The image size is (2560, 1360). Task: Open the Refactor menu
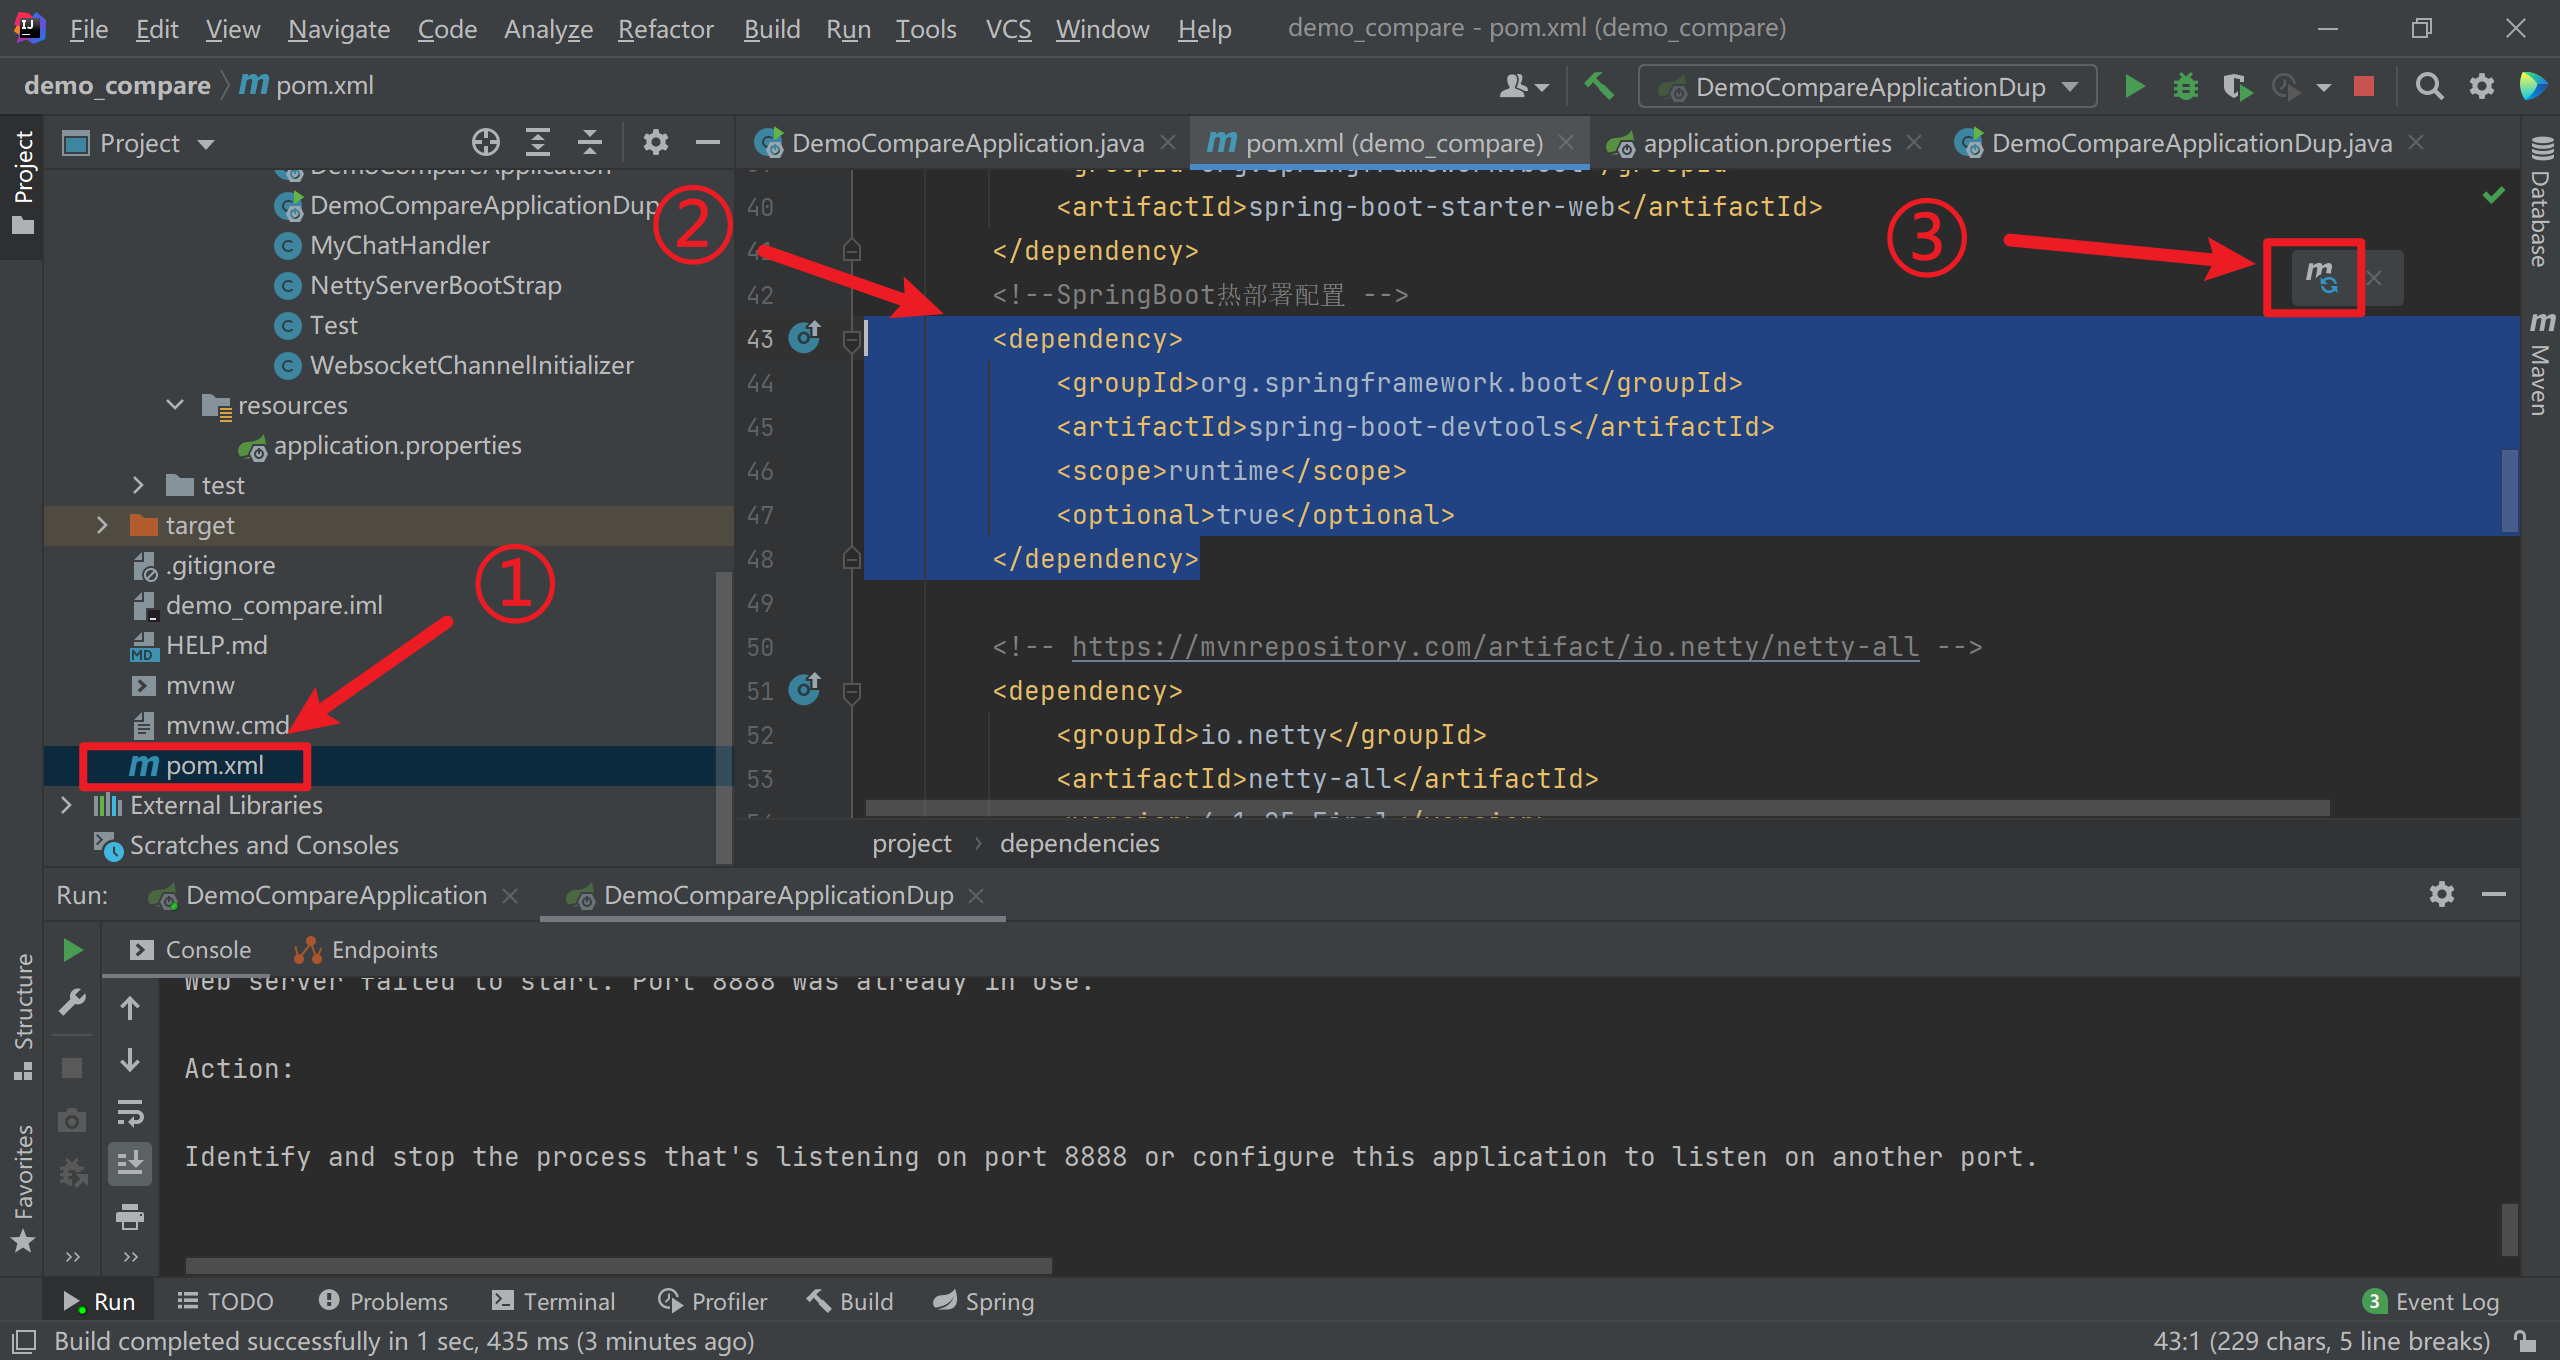(665, 29)
